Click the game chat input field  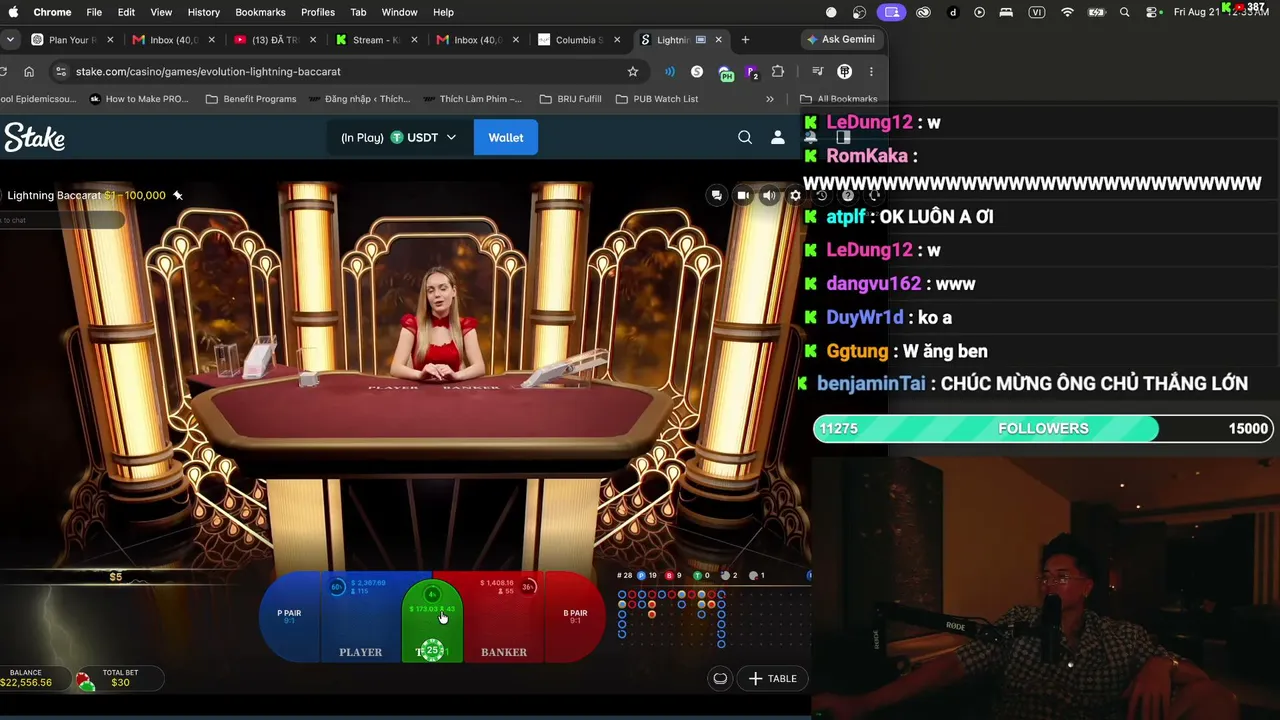(62, 220)
